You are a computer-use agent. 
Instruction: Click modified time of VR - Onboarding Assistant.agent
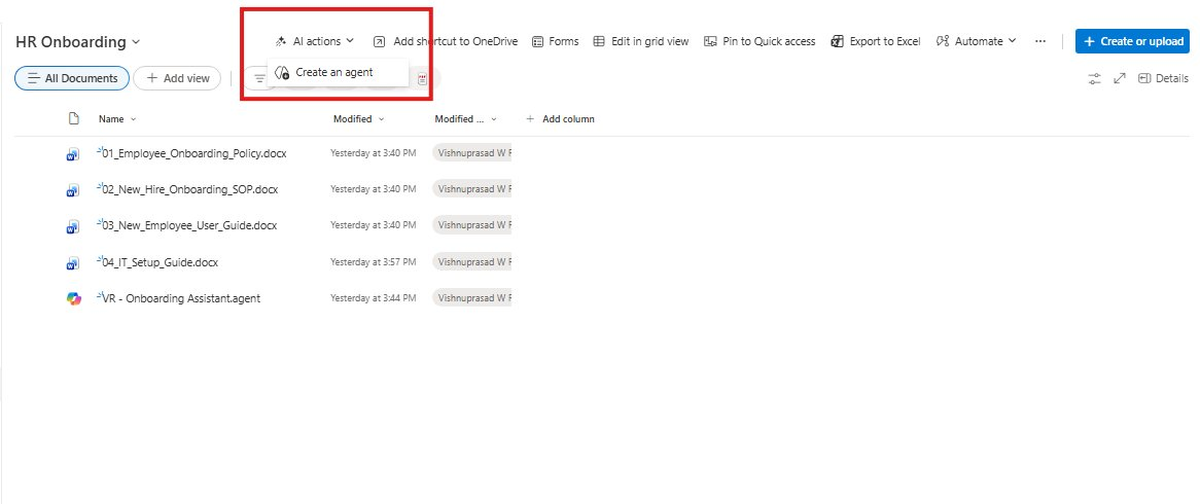373,298
